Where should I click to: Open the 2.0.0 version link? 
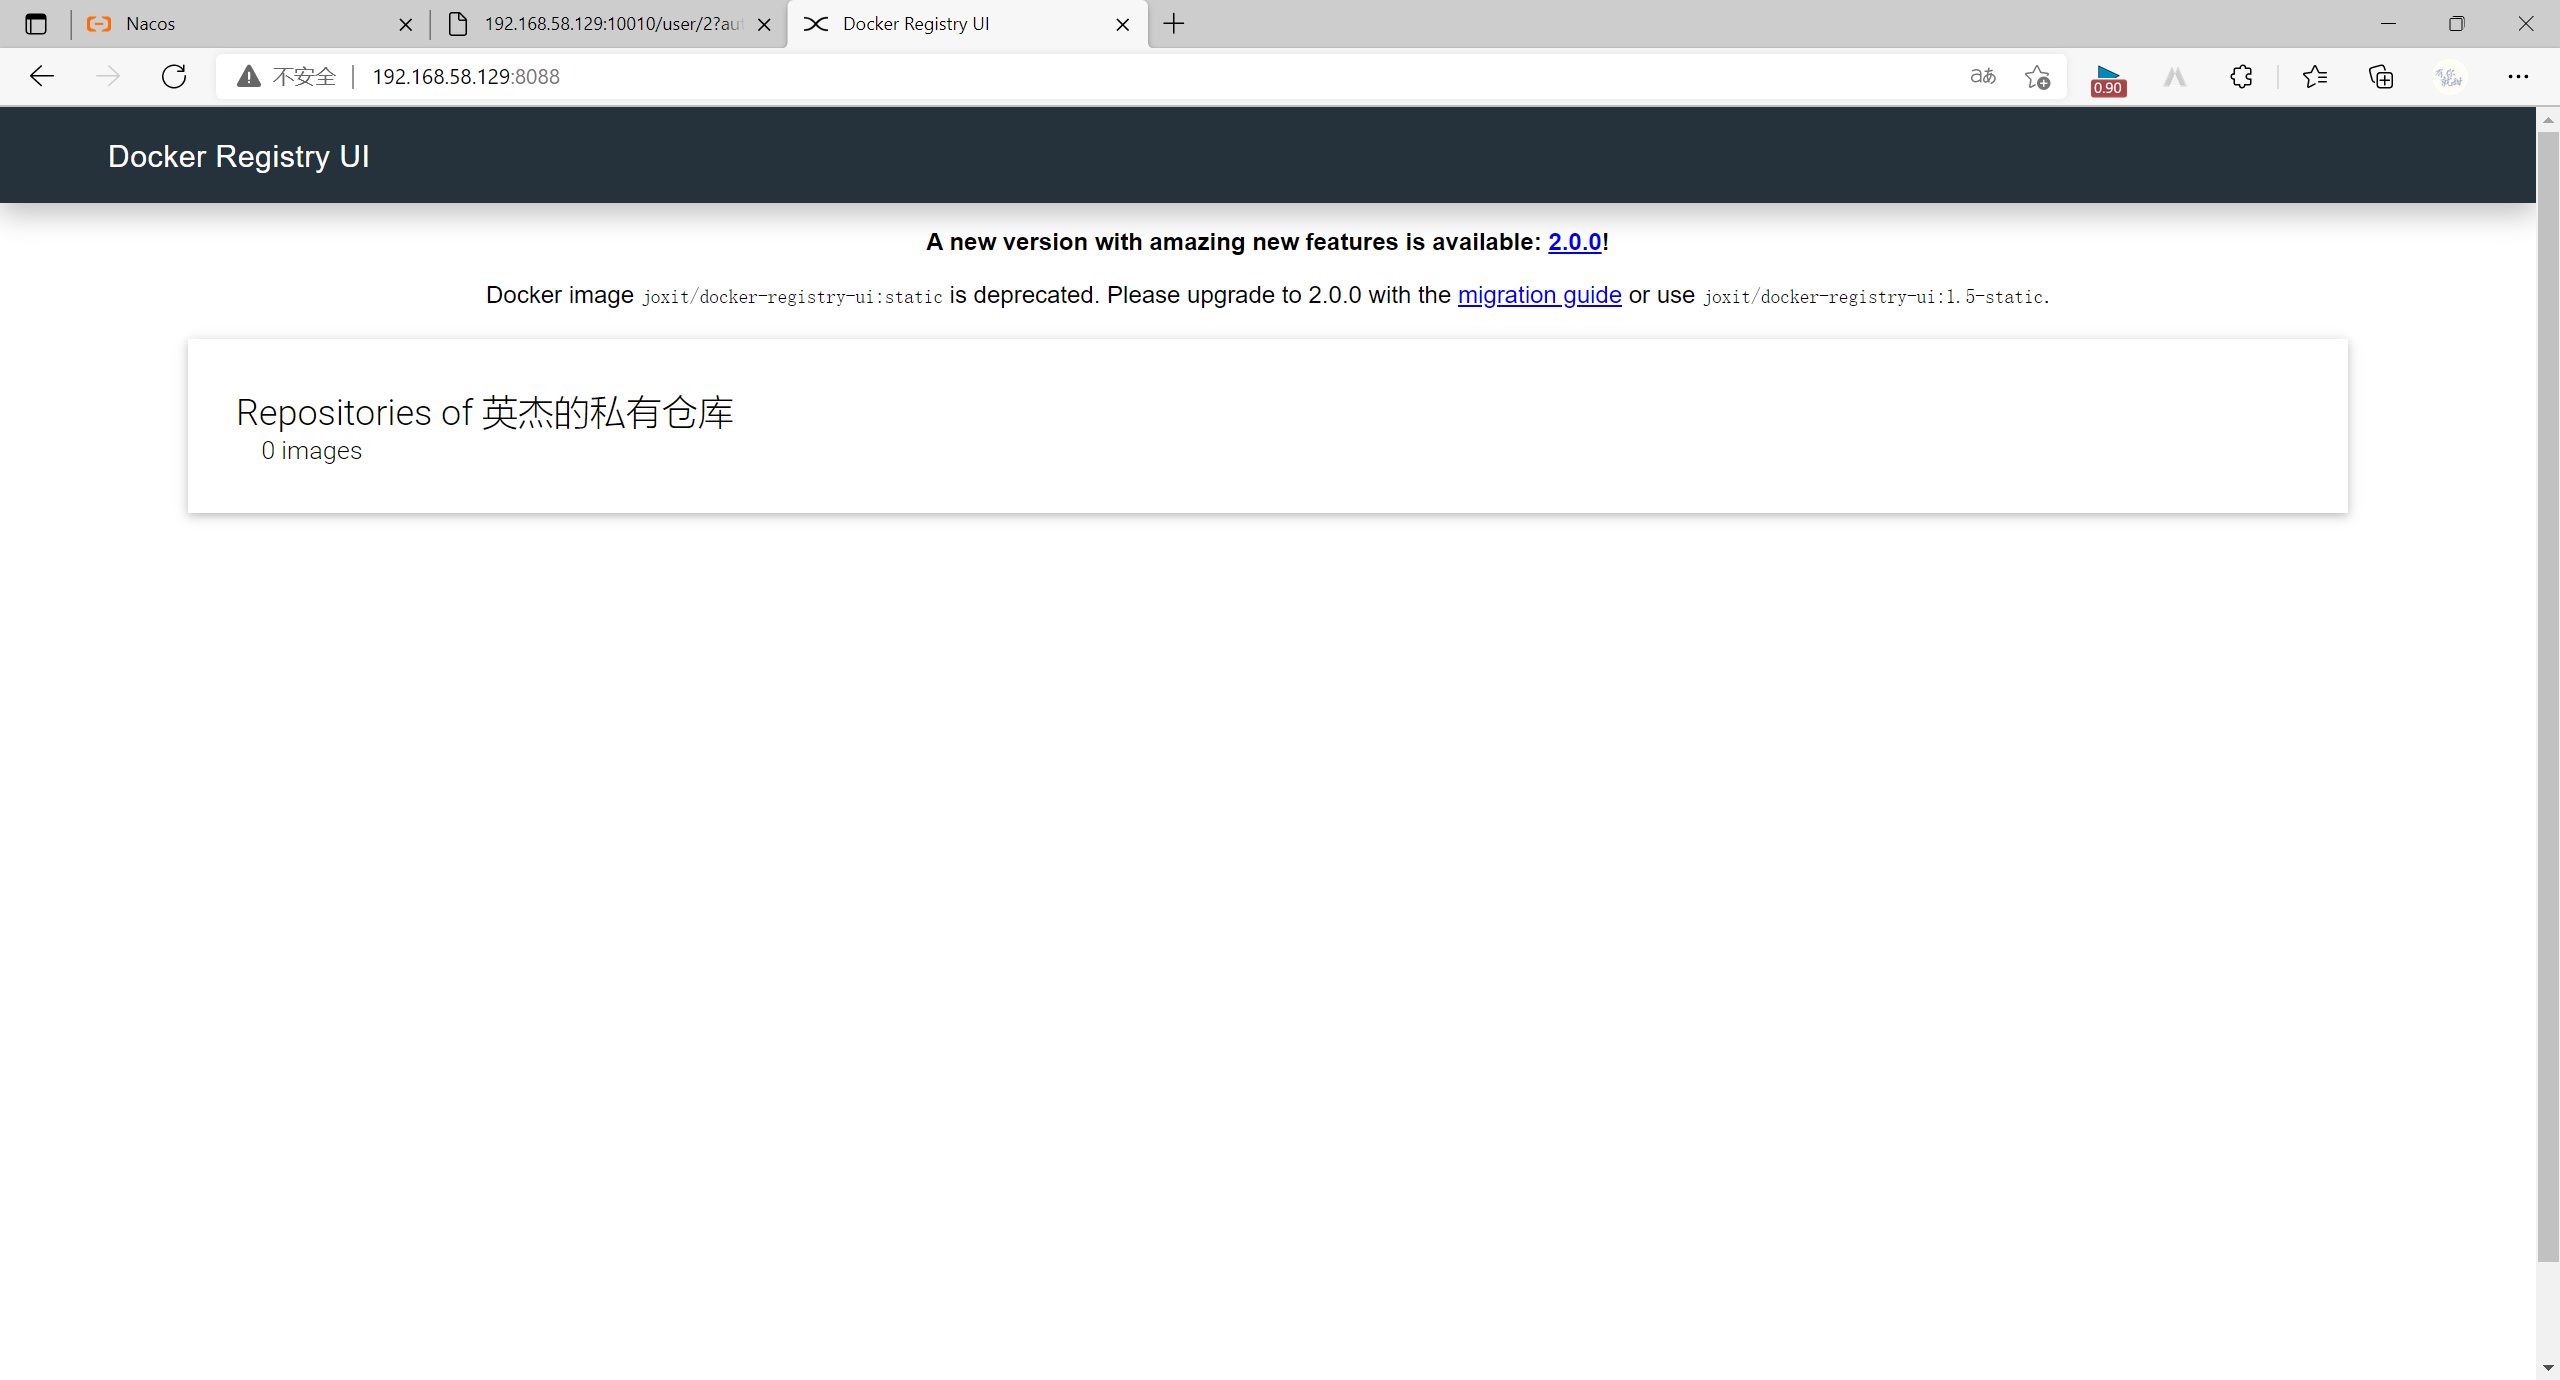click(1574, 242)
